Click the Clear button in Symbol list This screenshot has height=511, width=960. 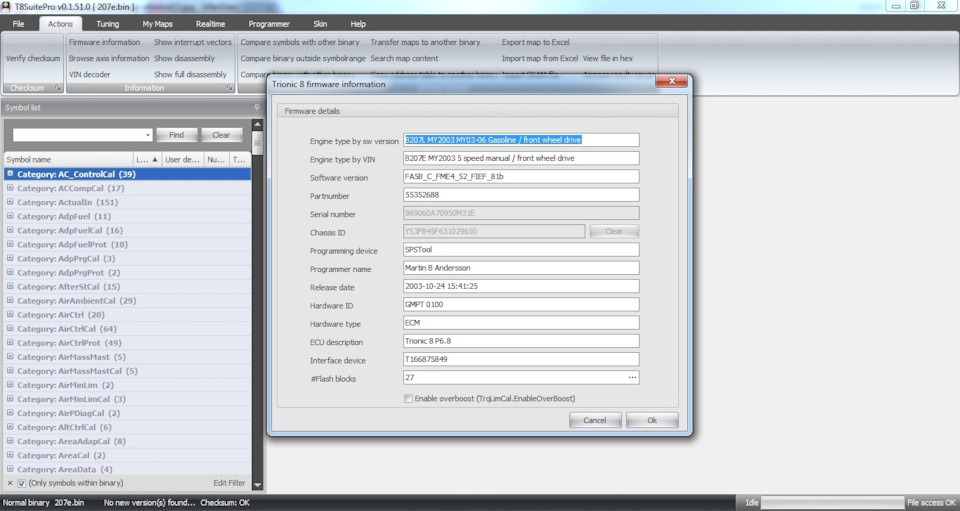(x=221, y=135)
